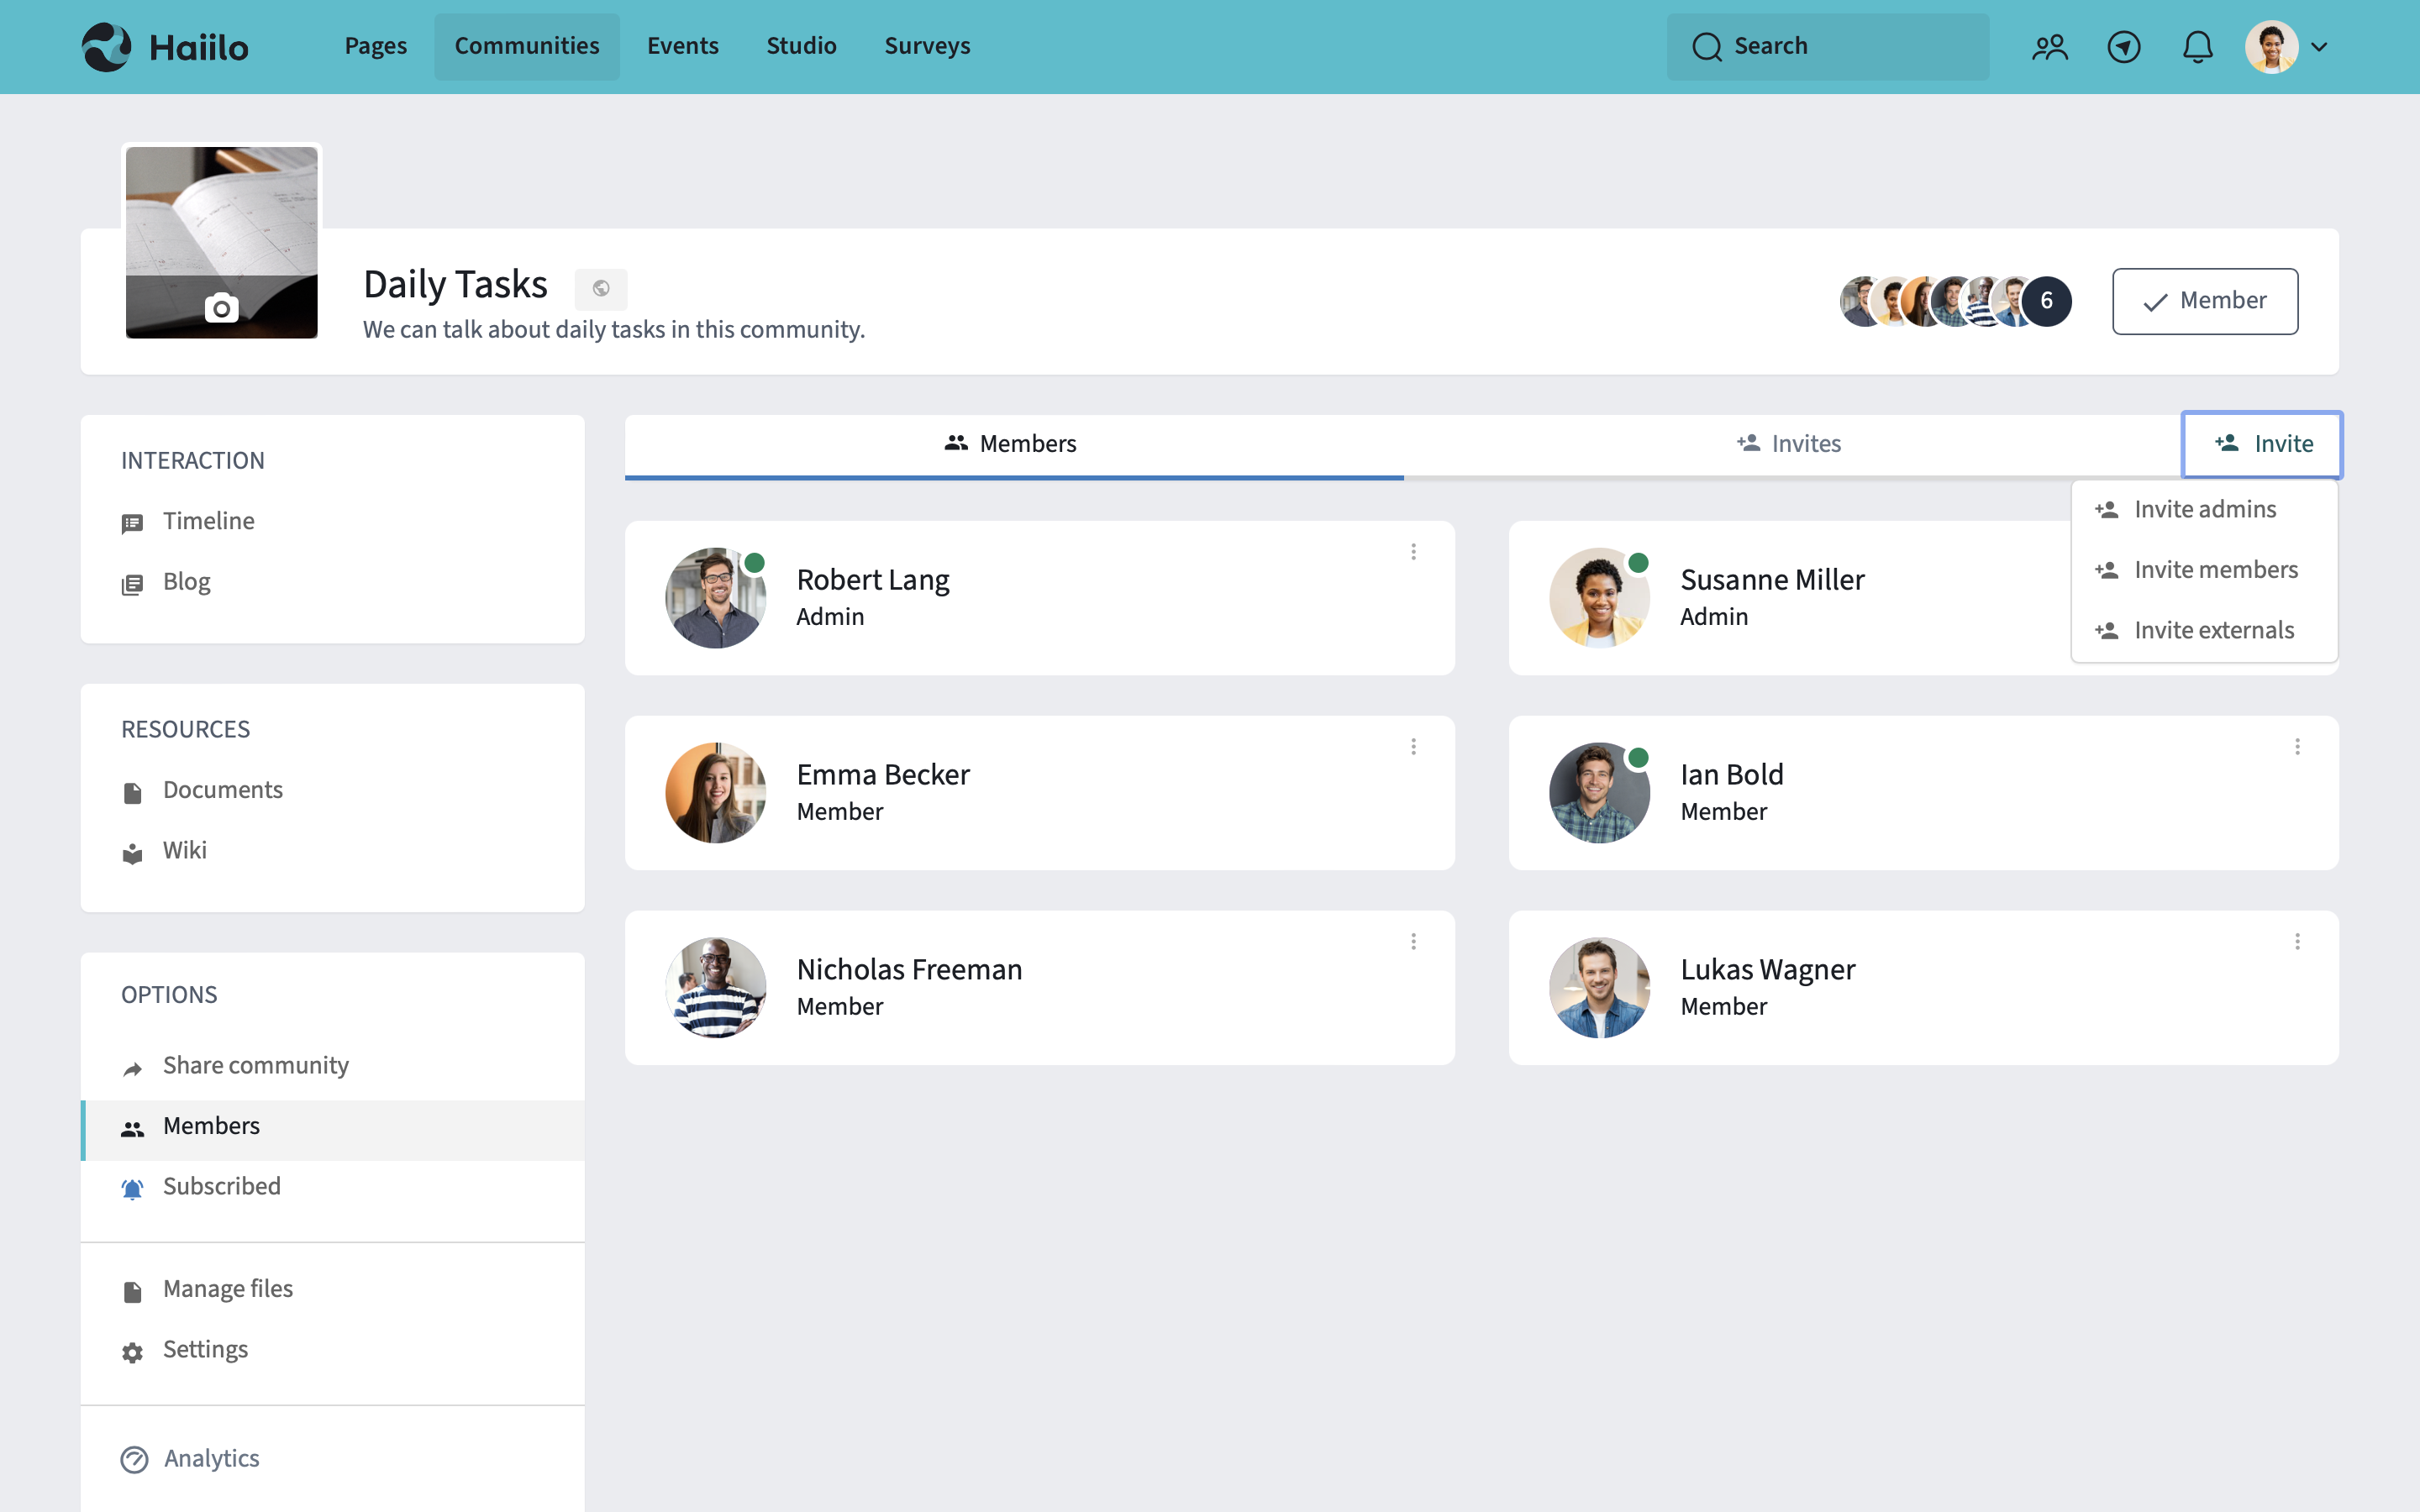Choose Invite externals from the dropdown

2204,631
